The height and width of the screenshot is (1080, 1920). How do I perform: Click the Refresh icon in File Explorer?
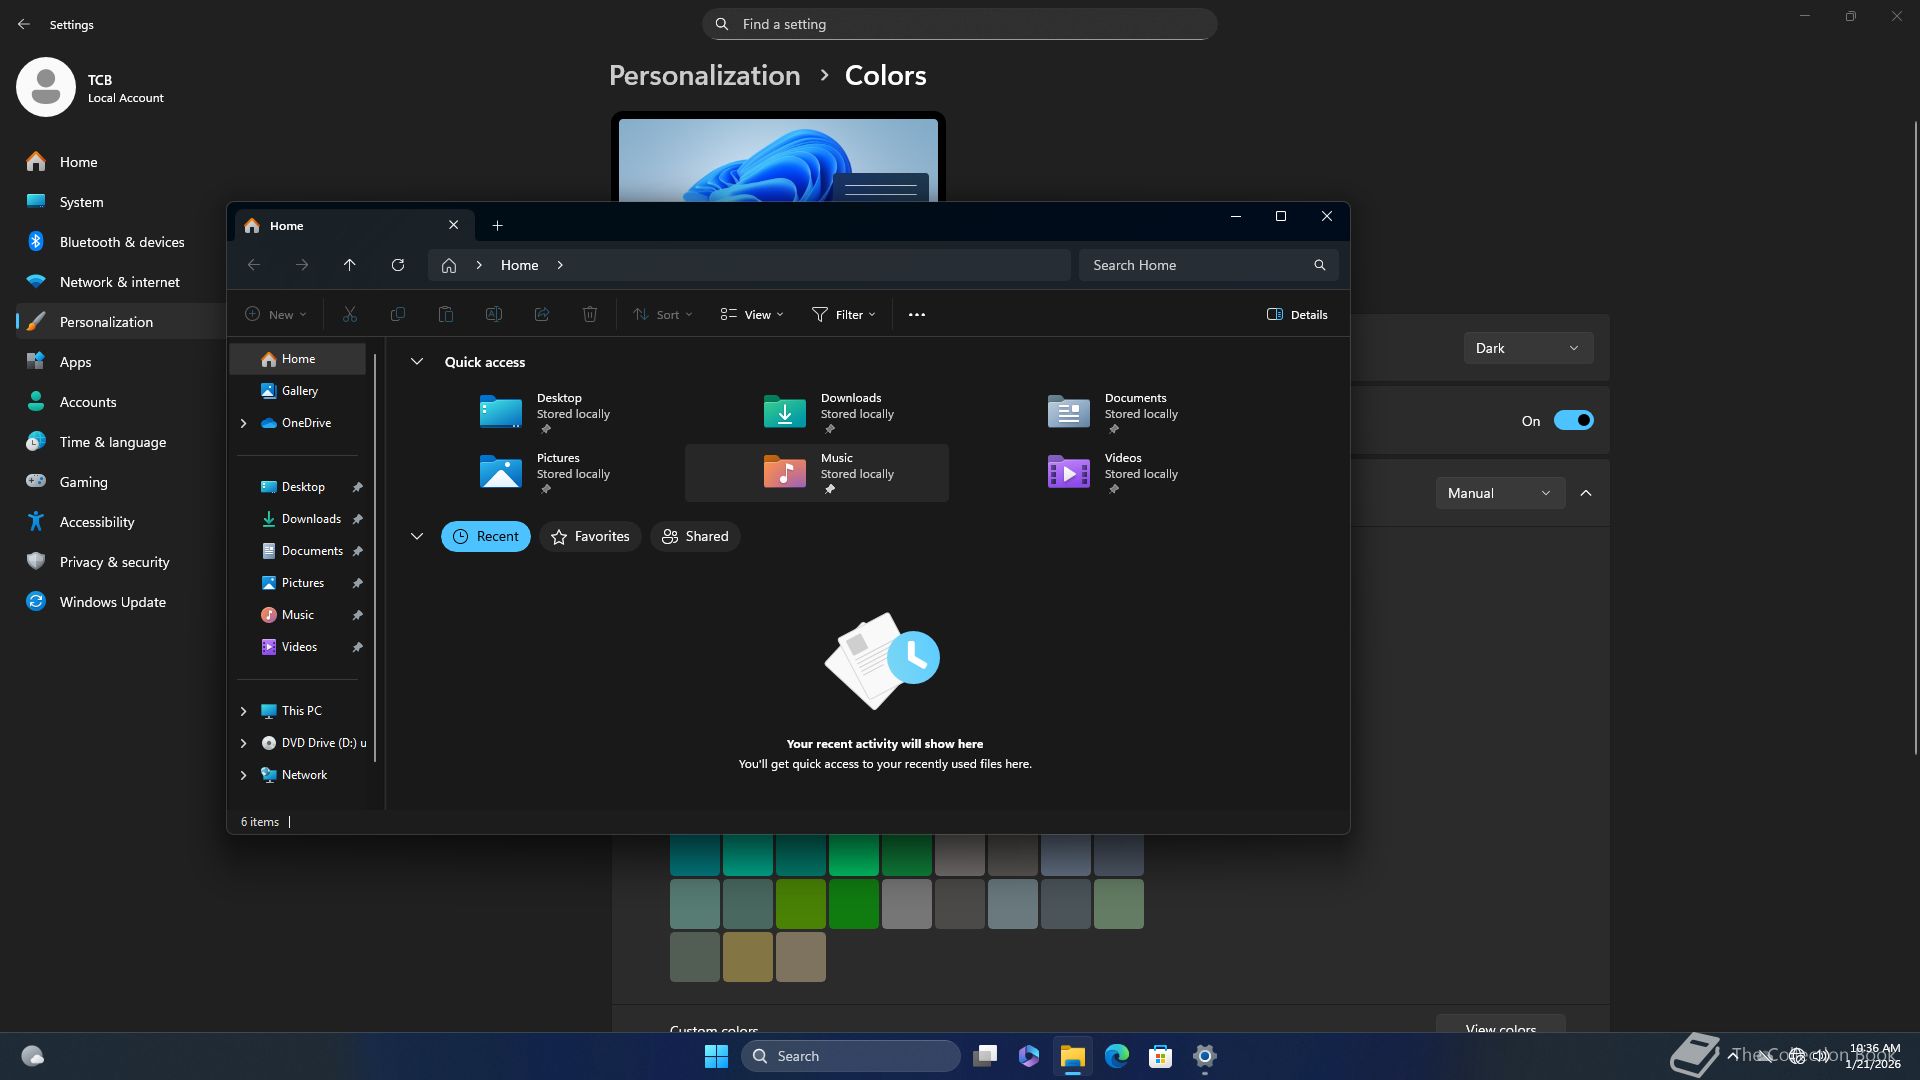click(398, 265)
